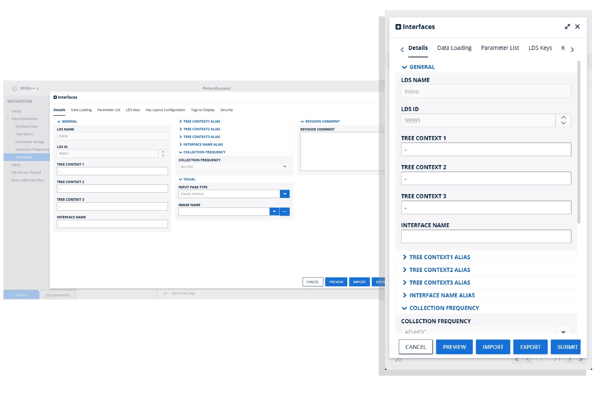The height and width of the screenshot is (400, 600).
Task: Increase LDS ID with the up arrow in the narrow panel
Action: [x=563, y=118]
